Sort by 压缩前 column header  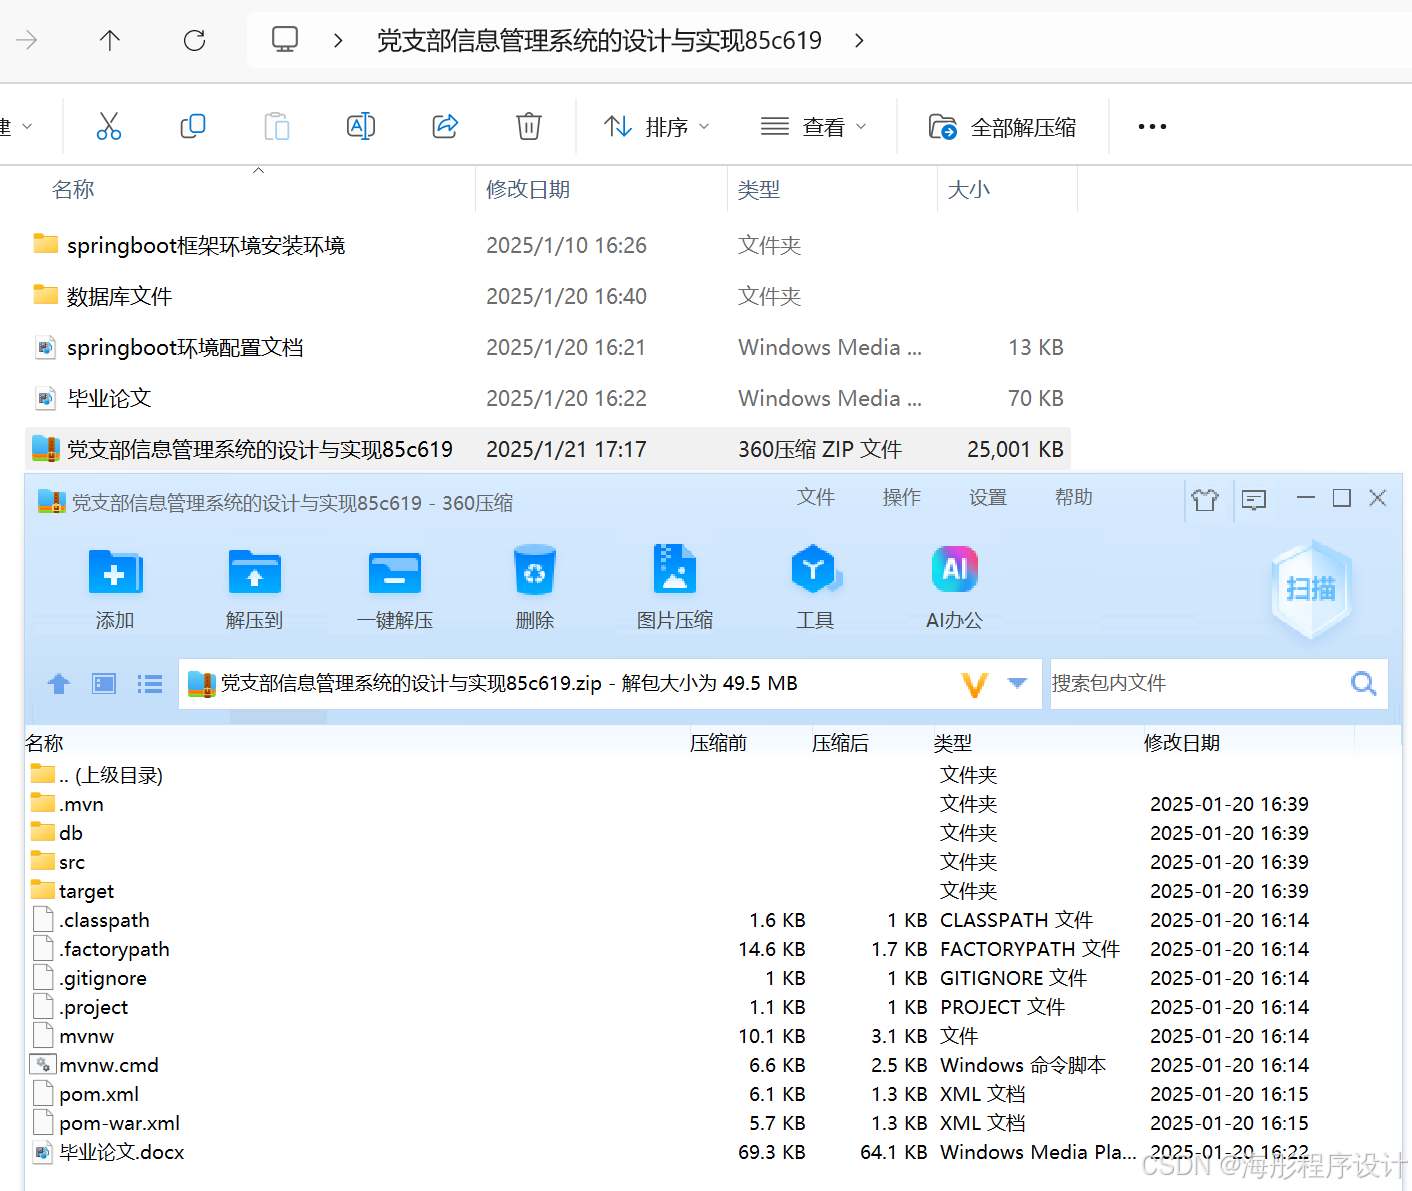pyautogui.click(x=718, y=743)
